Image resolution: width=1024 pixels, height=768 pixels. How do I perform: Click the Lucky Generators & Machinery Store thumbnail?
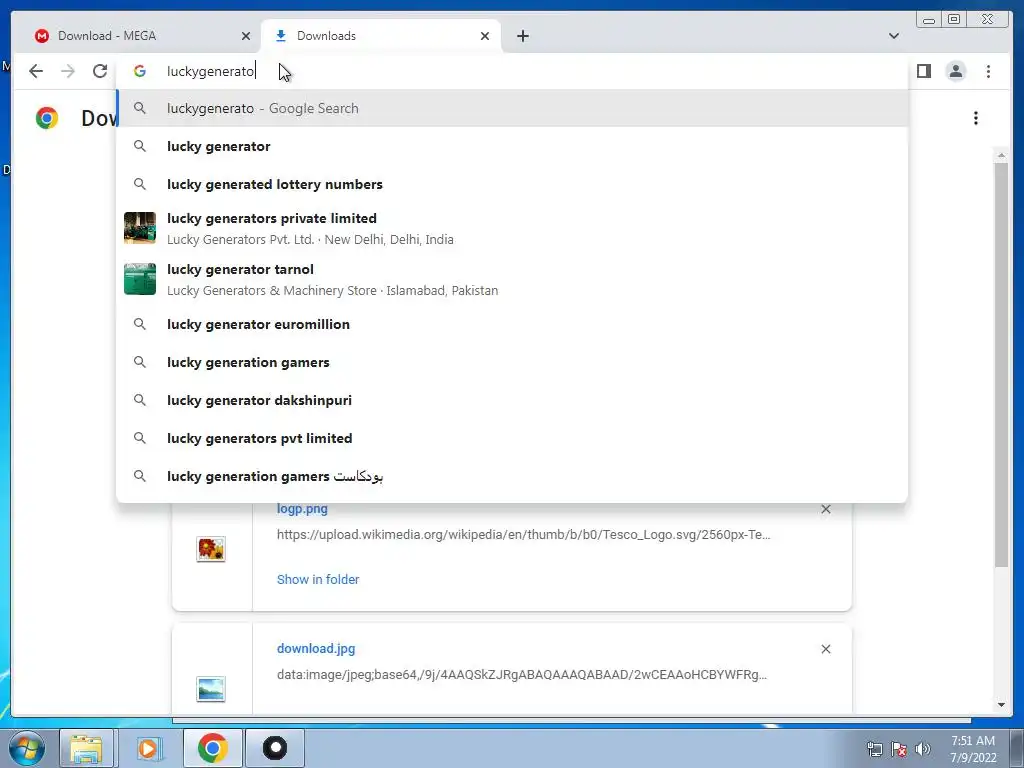[140, 279]
